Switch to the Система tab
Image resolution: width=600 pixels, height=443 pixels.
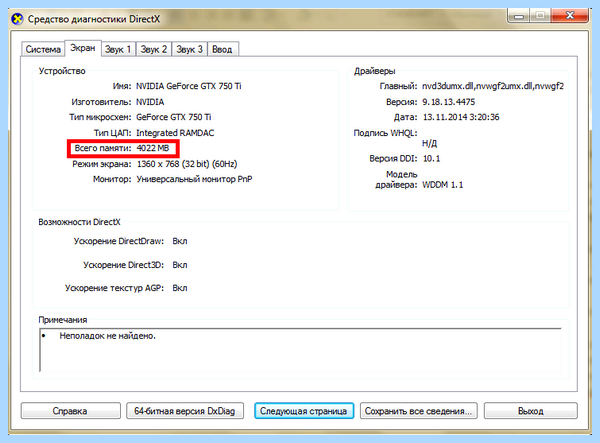point(43,49)
